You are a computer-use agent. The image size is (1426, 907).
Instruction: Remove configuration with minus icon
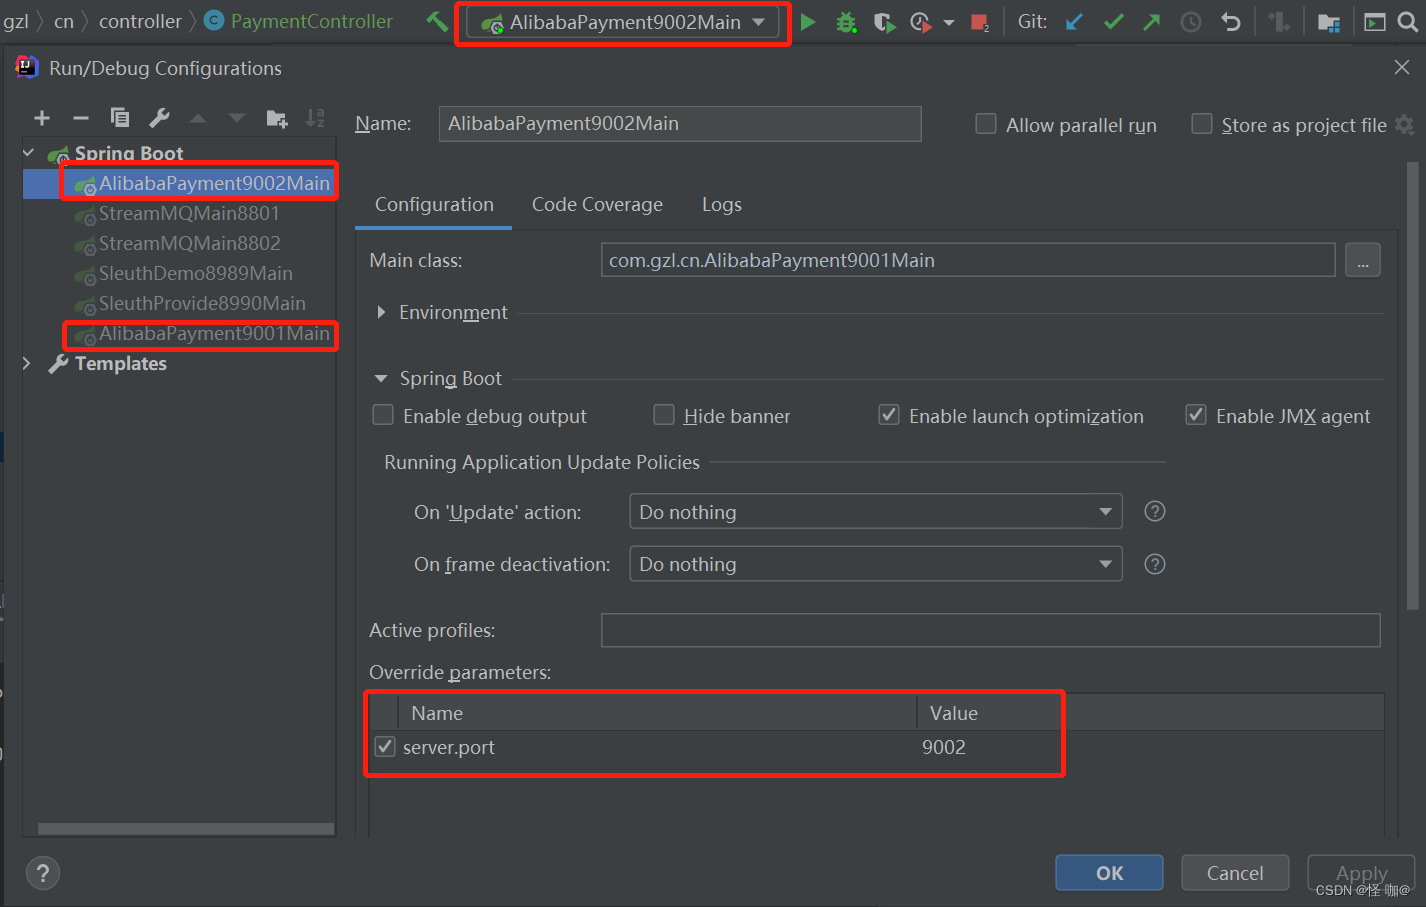(x=81, y=118)
